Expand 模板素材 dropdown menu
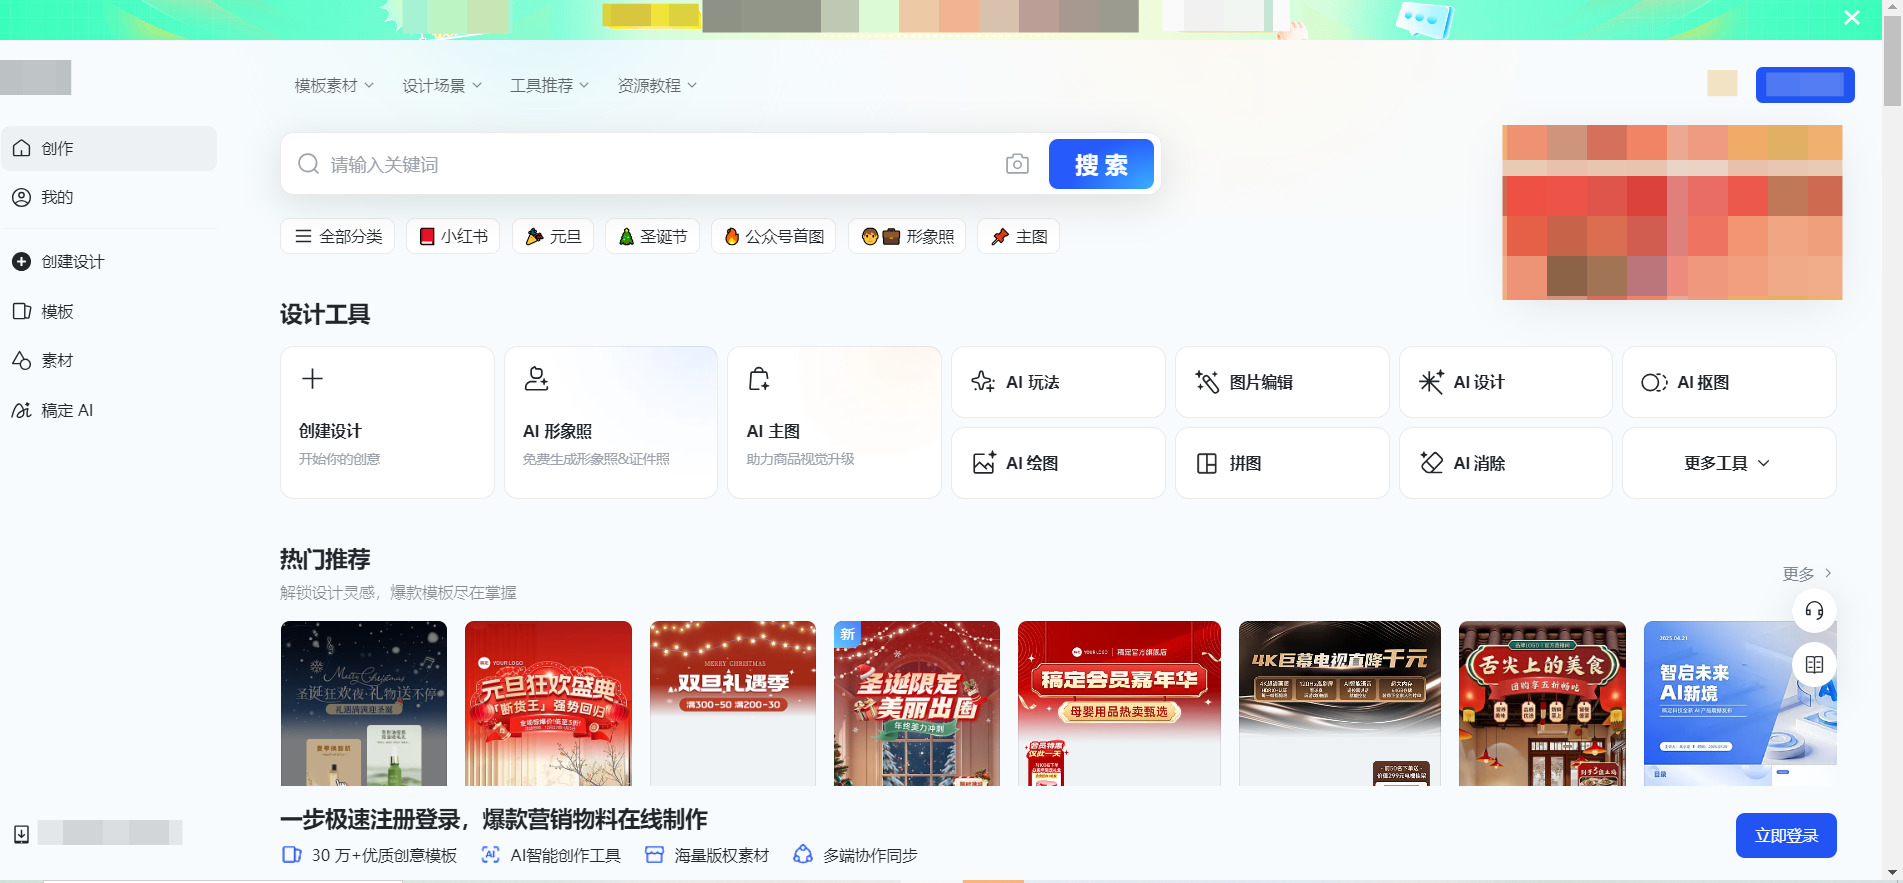Viewport: 1903px width, 883px height. [334, 86]
